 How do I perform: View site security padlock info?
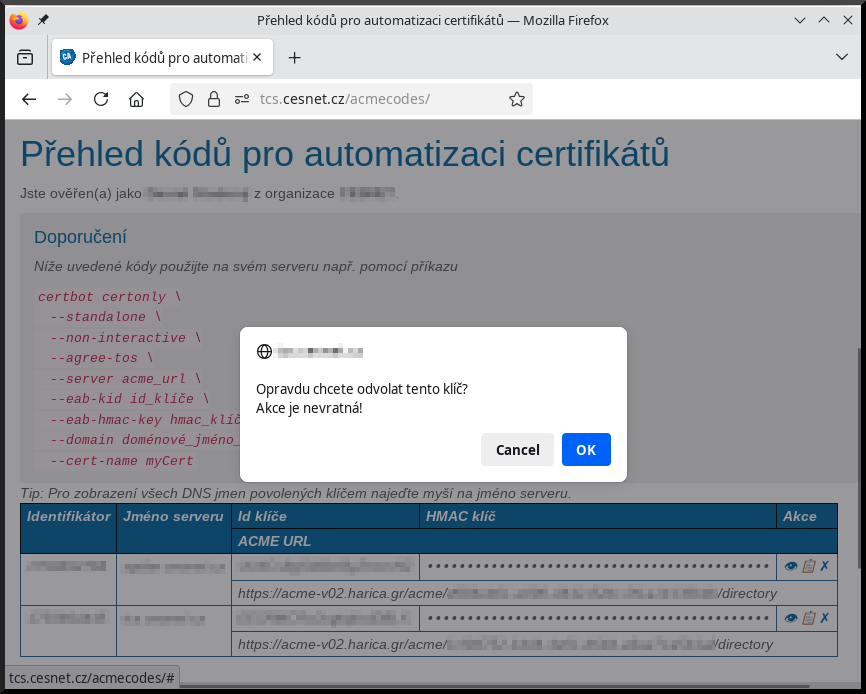click(212, 99)
